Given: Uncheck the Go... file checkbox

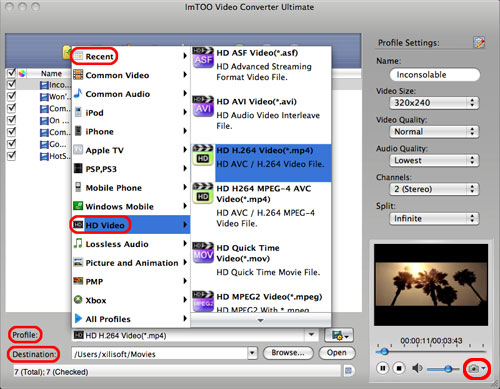Looking at the screenshot, I should [x=11, y=144].
